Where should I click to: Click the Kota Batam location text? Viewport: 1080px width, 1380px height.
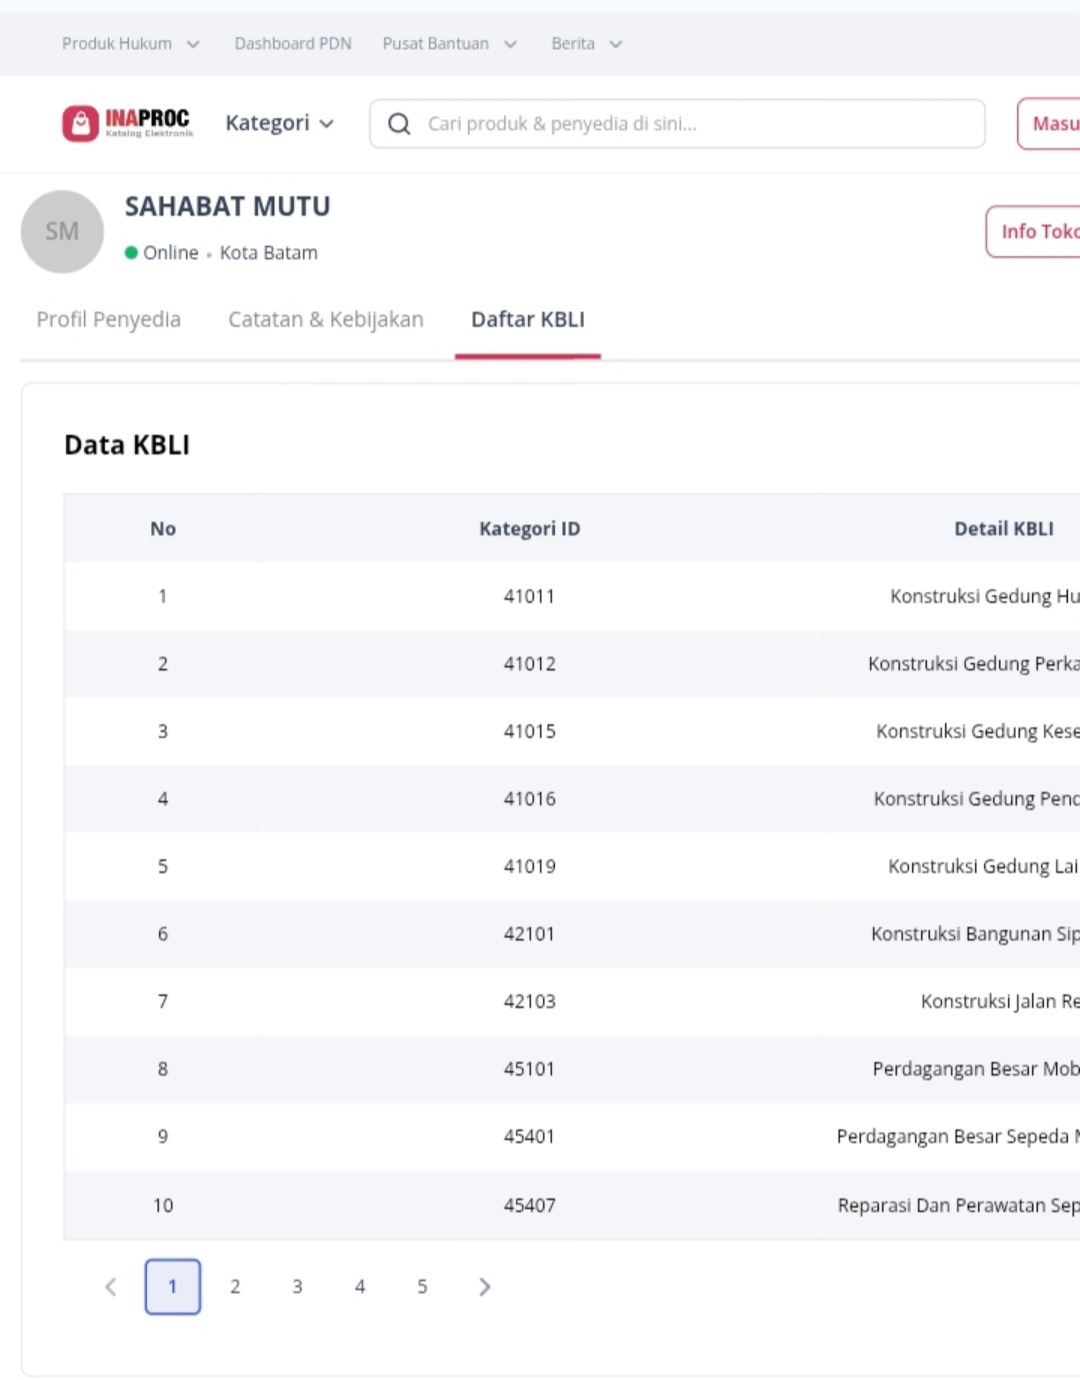pos(269,253)
